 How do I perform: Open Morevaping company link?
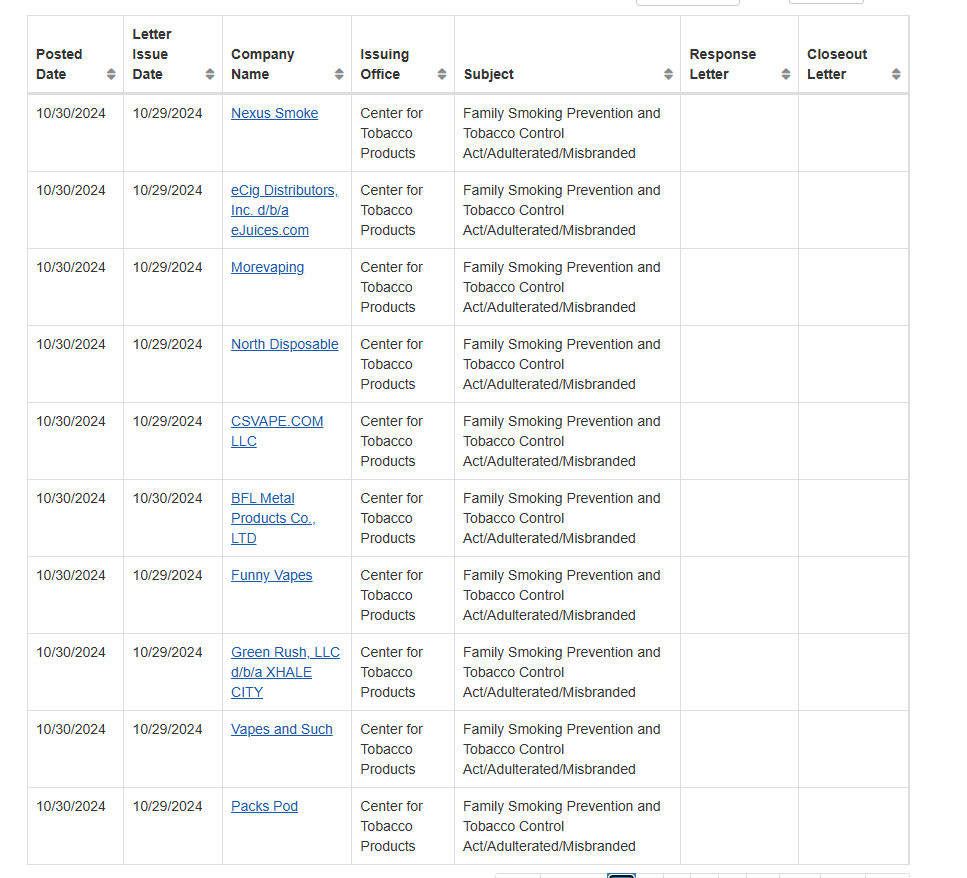click(268, 268)
